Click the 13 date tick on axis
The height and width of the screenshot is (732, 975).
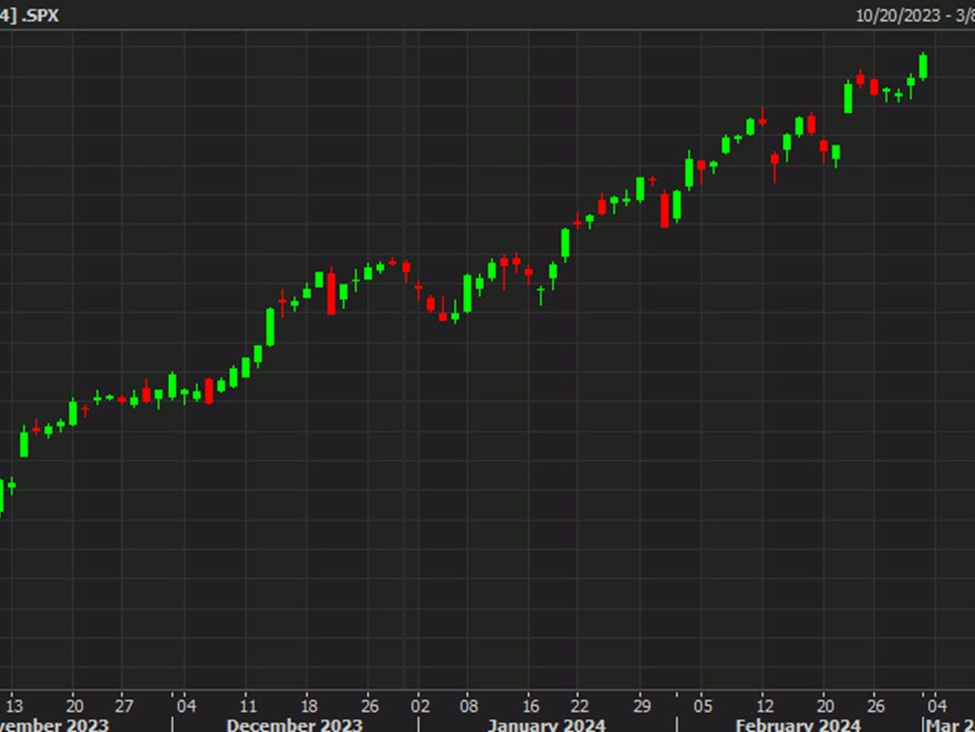16,702
